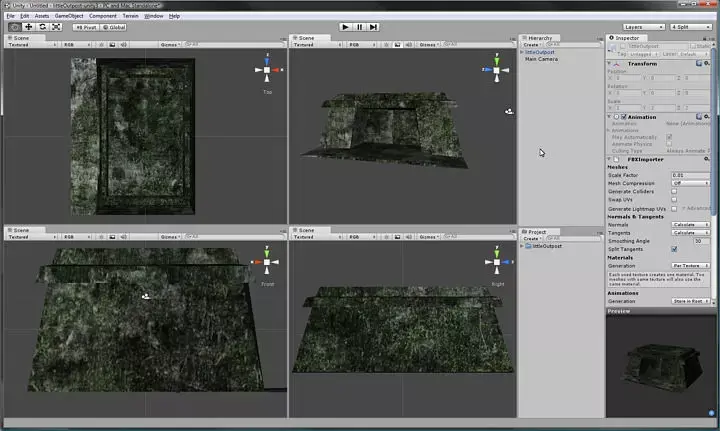Toggle game overlay icon in the Right view

[398, 237]
